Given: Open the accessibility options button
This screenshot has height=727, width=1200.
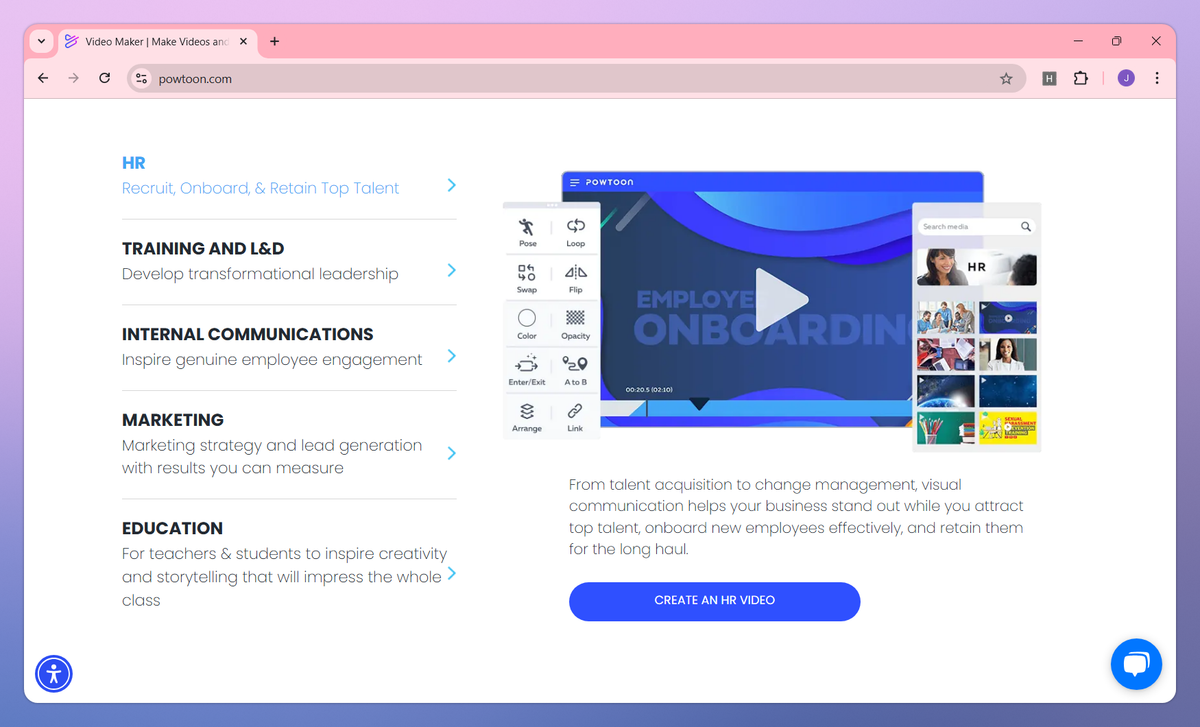Looking at the screenshot, I should pos(54,674).
